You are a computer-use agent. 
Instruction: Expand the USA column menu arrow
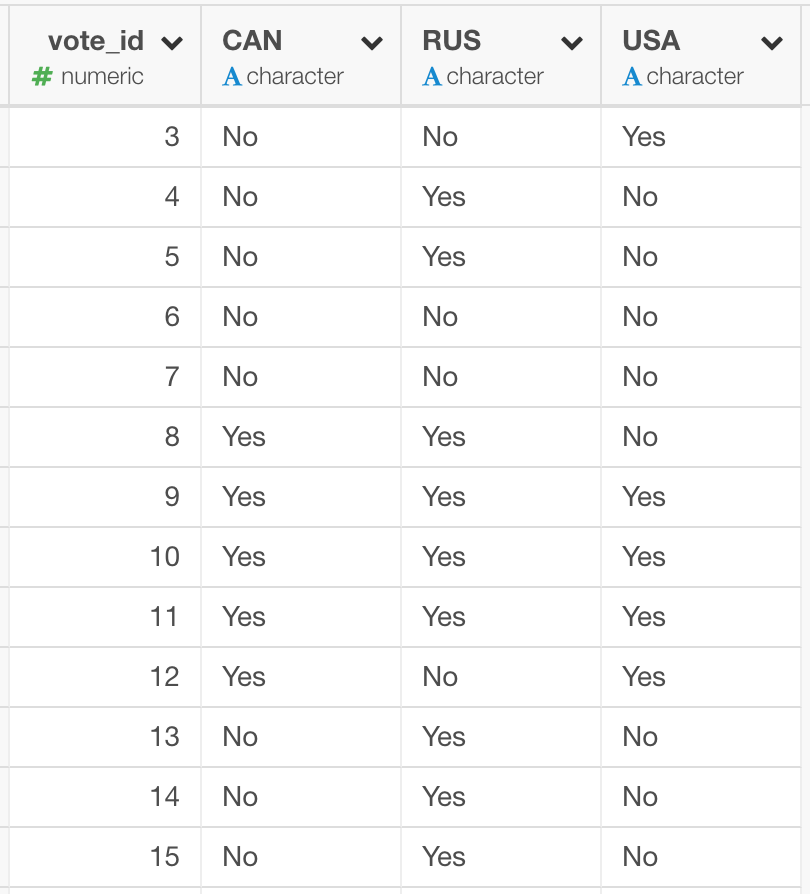772,43
